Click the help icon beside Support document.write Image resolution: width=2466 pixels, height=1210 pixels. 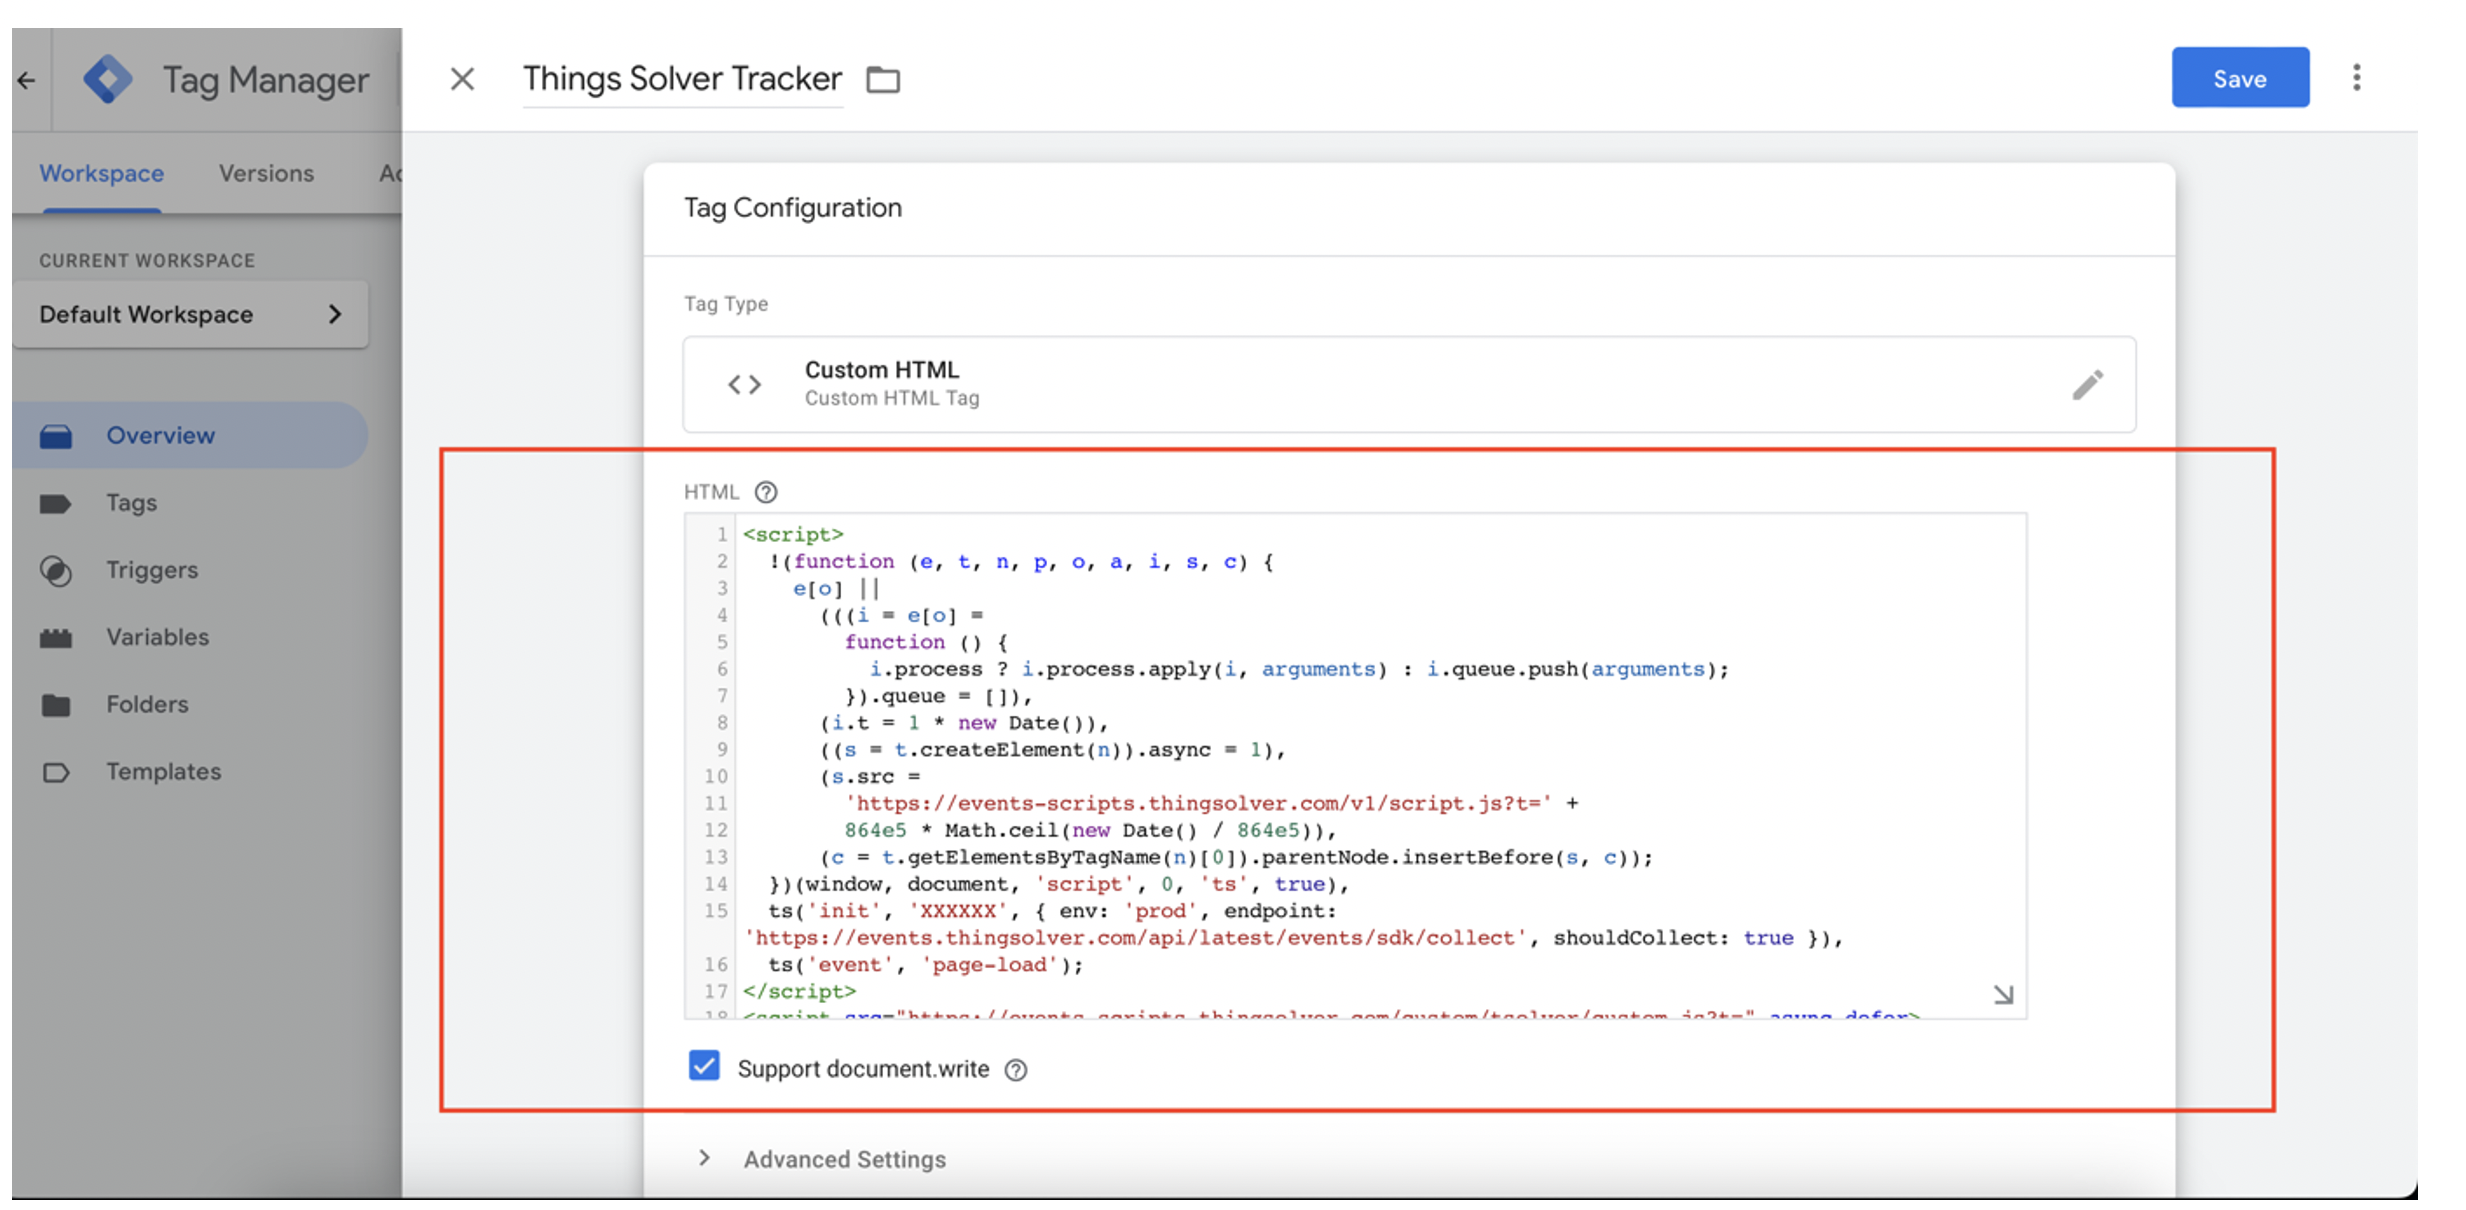click(1015, 1070)
